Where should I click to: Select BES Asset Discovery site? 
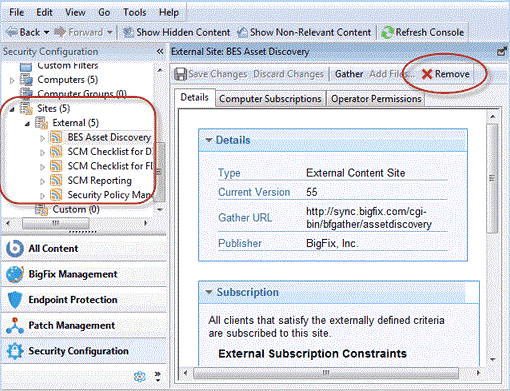click(109, 137)
